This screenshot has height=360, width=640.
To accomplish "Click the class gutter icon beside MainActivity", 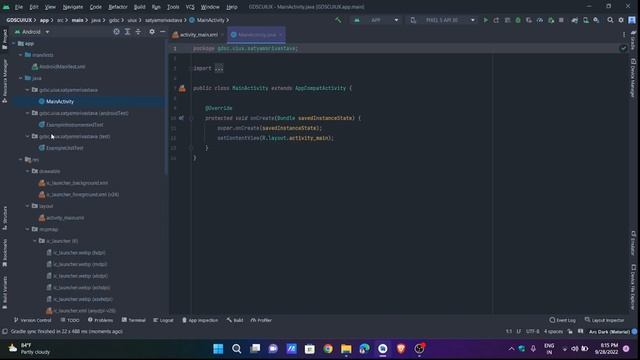I will 182,88.
